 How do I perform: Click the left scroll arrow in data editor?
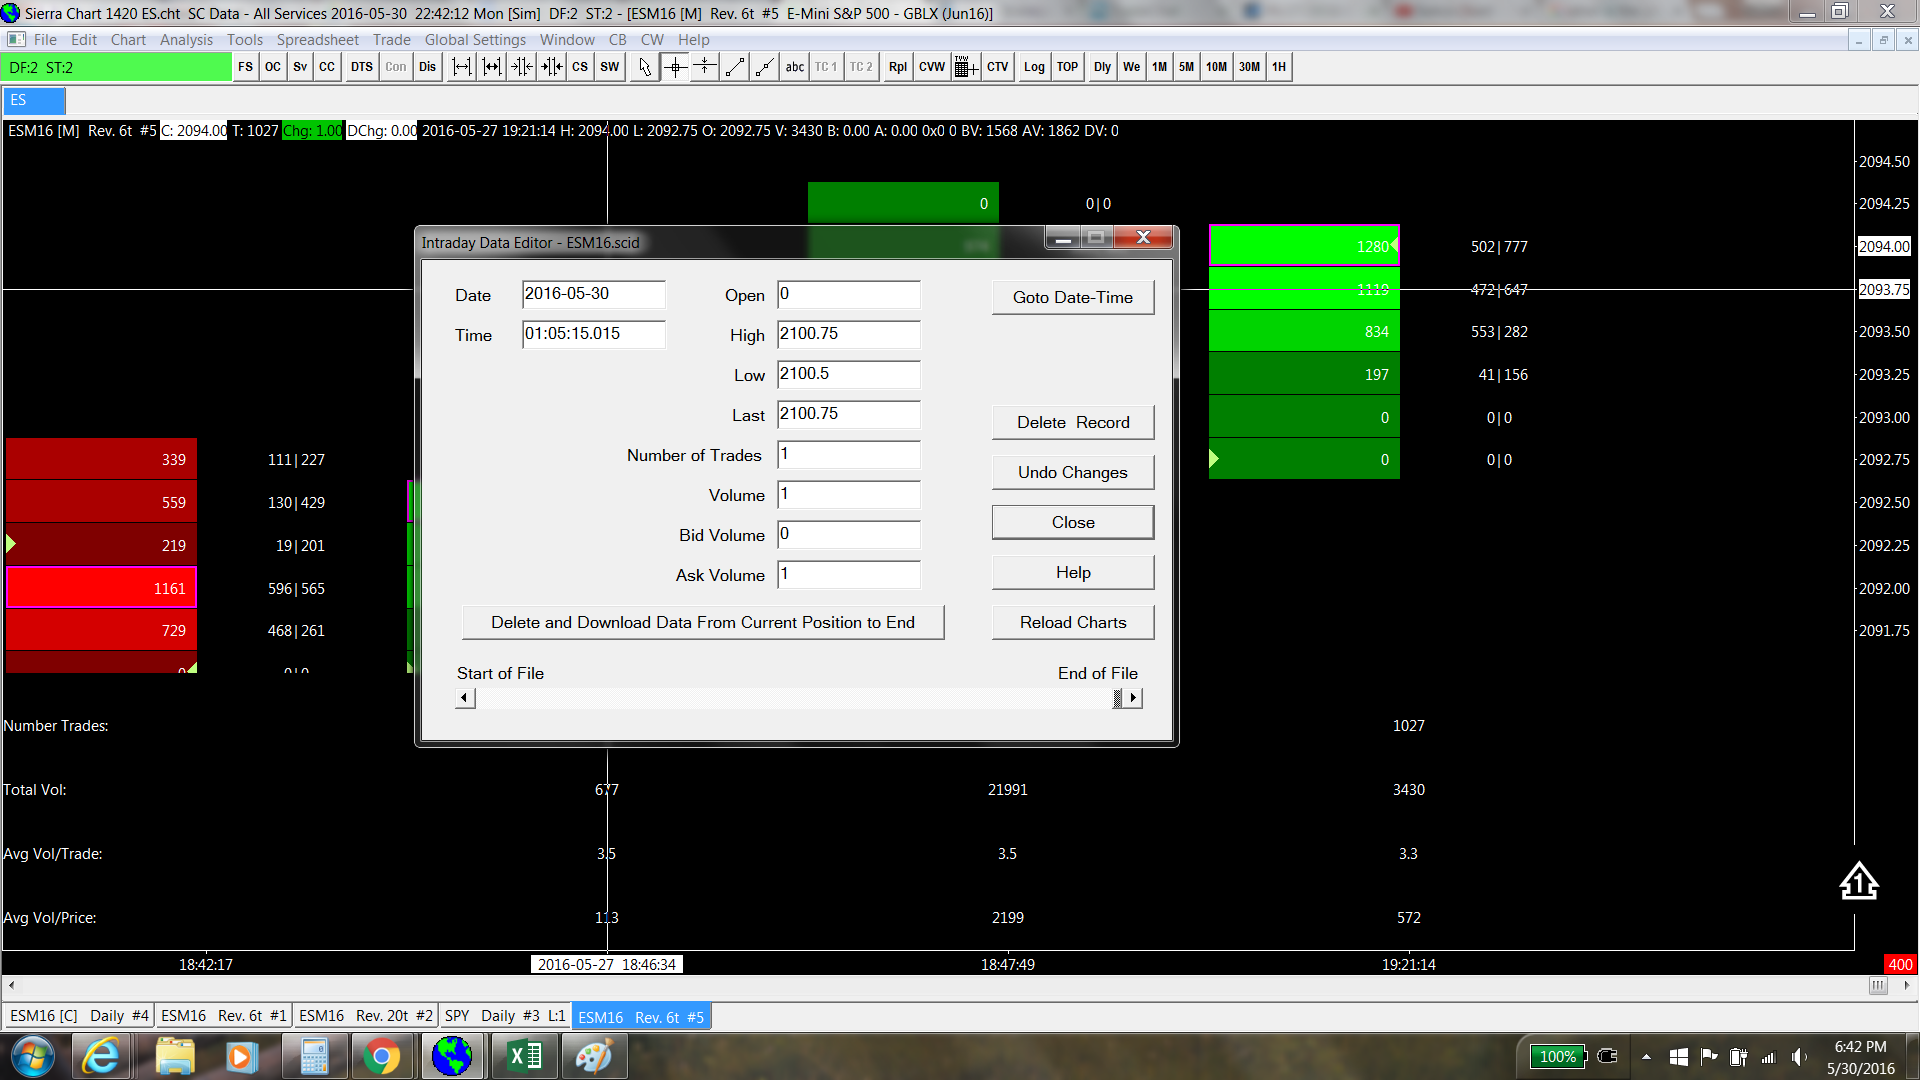[x=465, y=698]
